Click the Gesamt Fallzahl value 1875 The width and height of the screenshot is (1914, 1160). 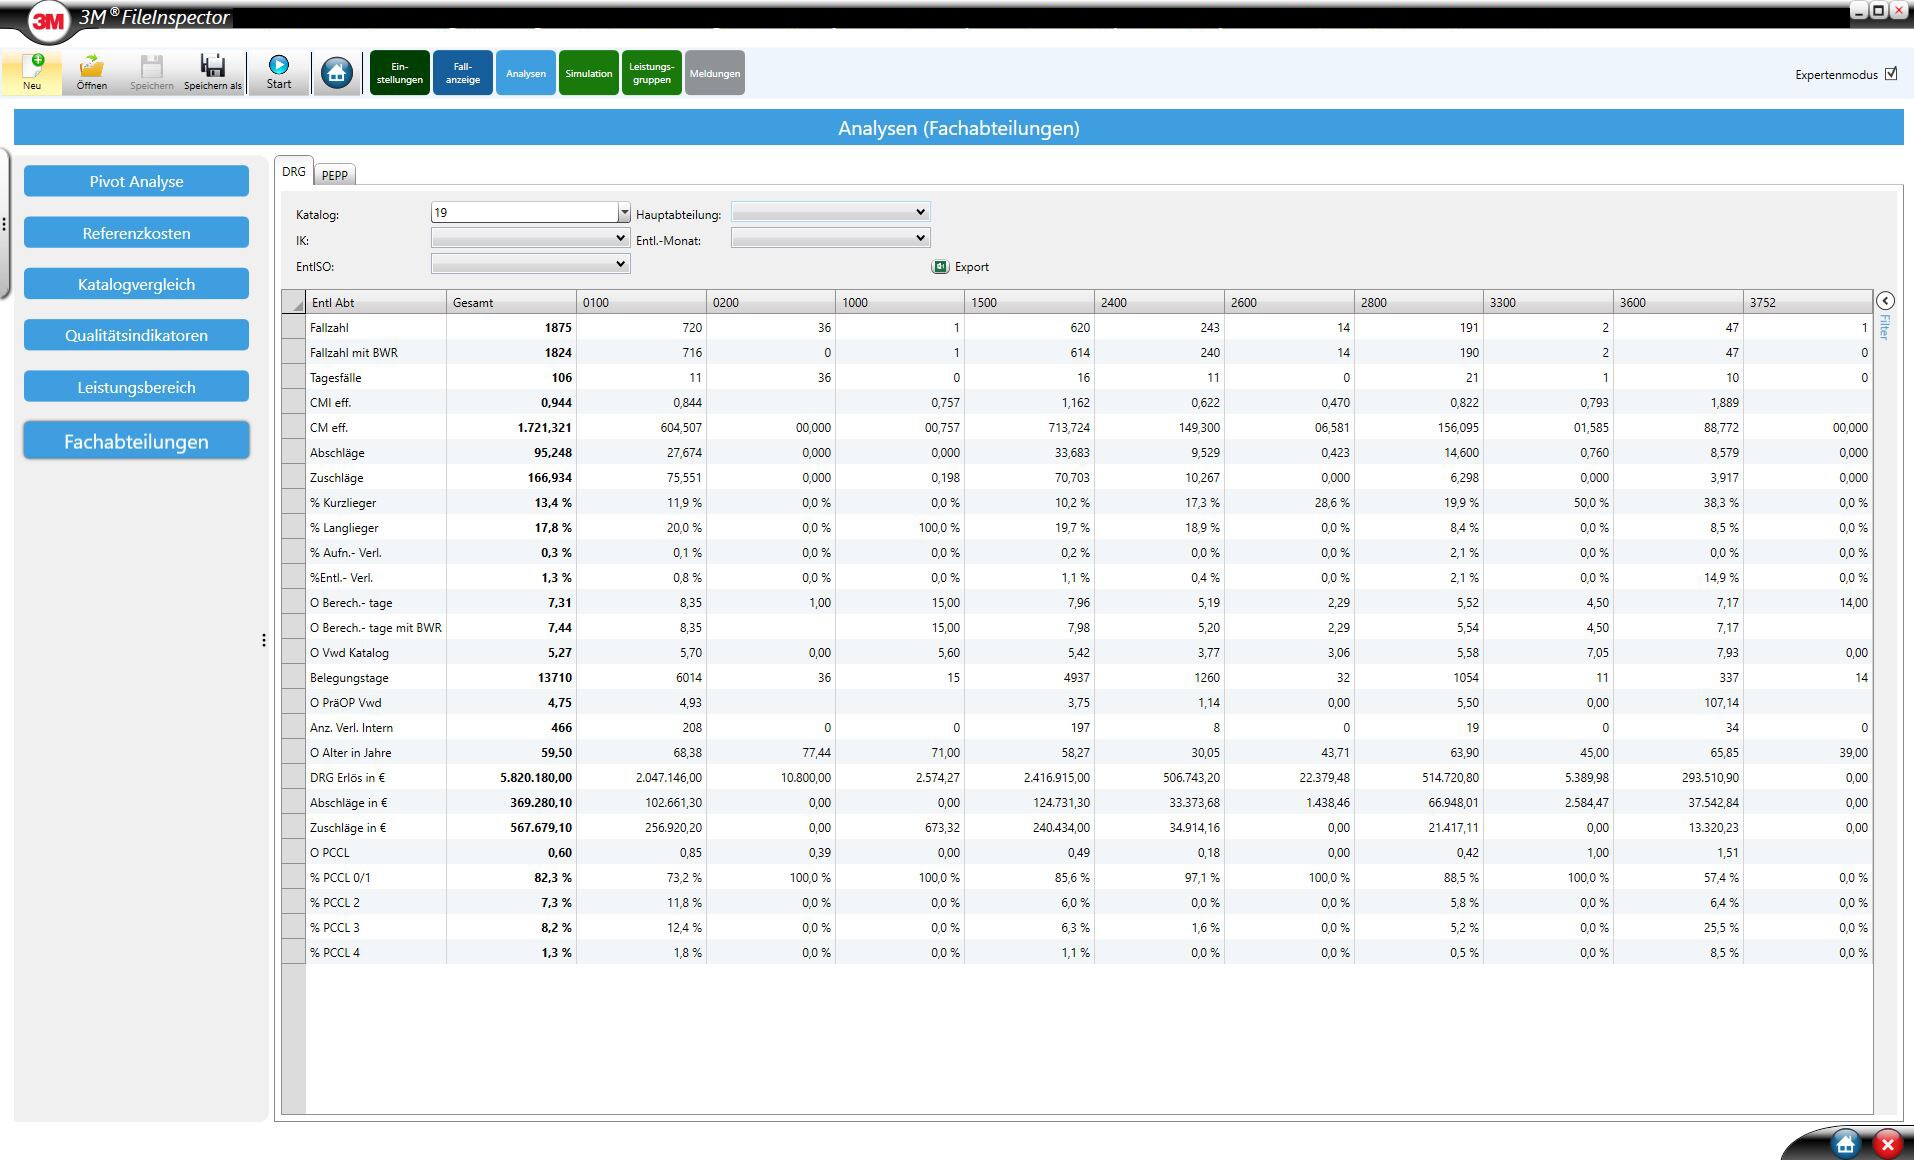558,327
